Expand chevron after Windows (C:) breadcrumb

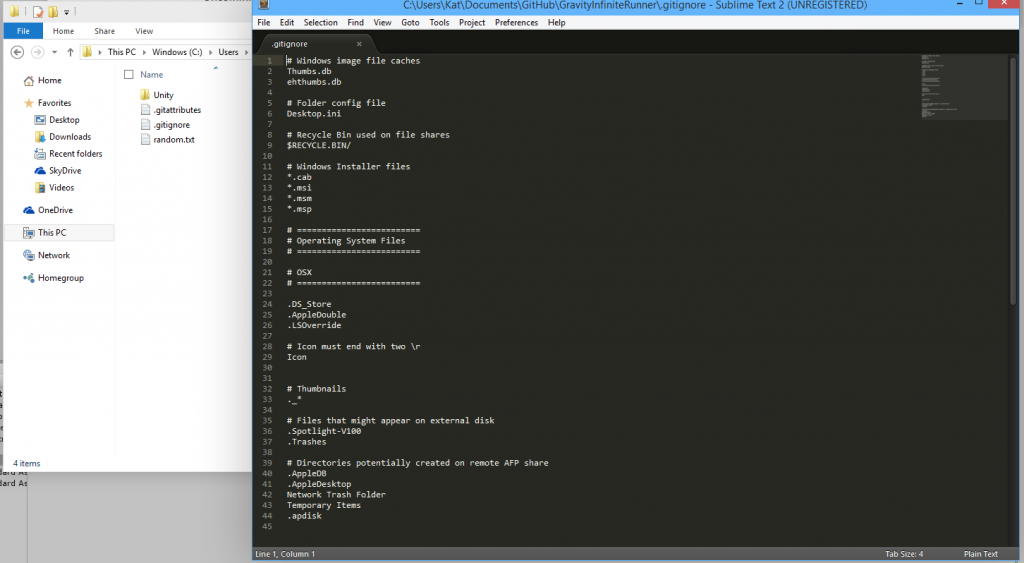pos(210,52)
